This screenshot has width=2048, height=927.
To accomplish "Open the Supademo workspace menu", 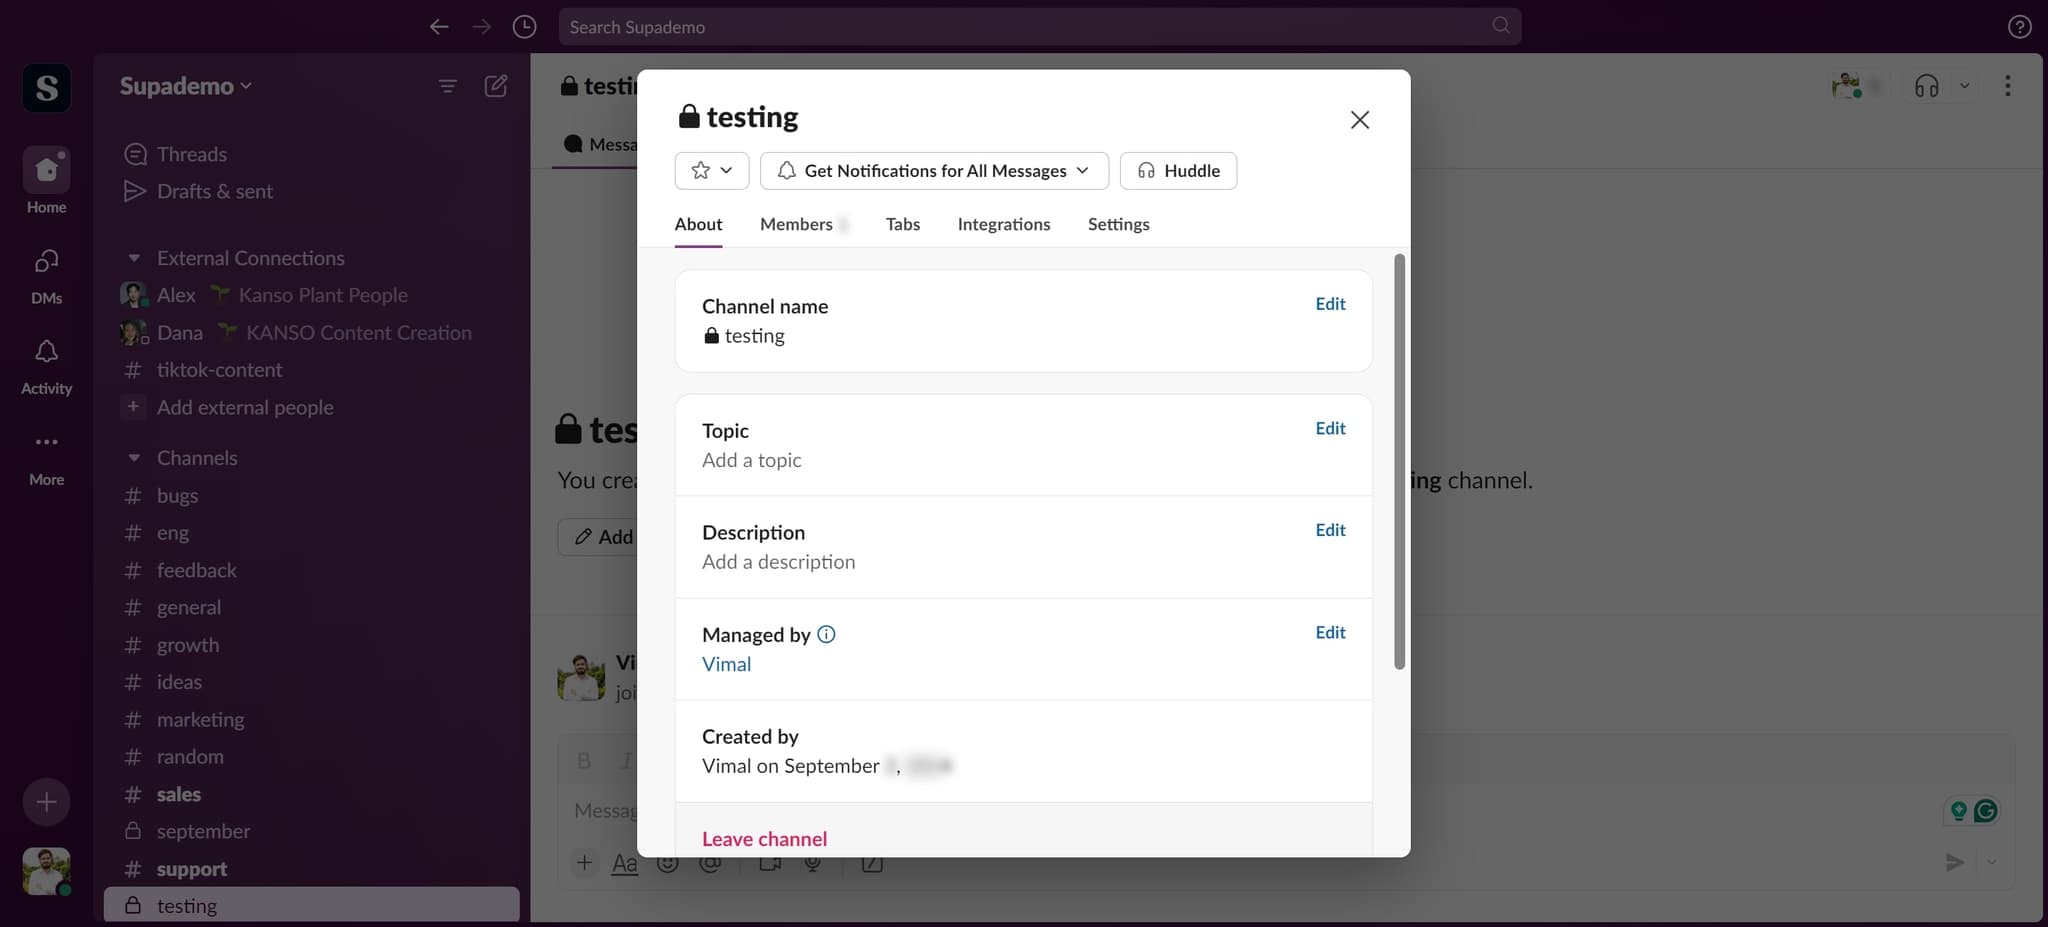I will pos(185,86).
